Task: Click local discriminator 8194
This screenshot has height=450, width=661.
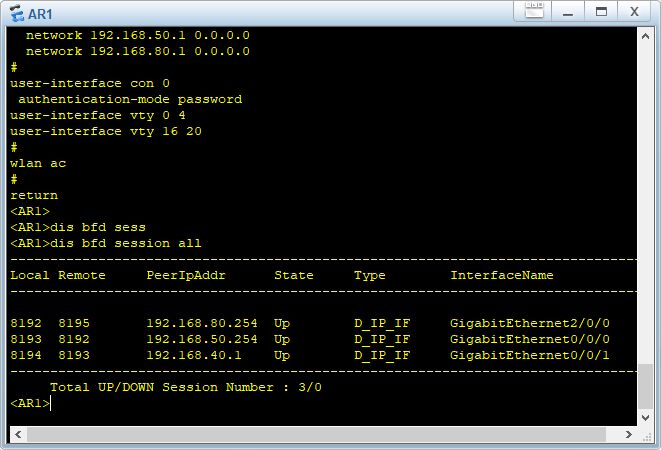Action: (x=26, y=356)
